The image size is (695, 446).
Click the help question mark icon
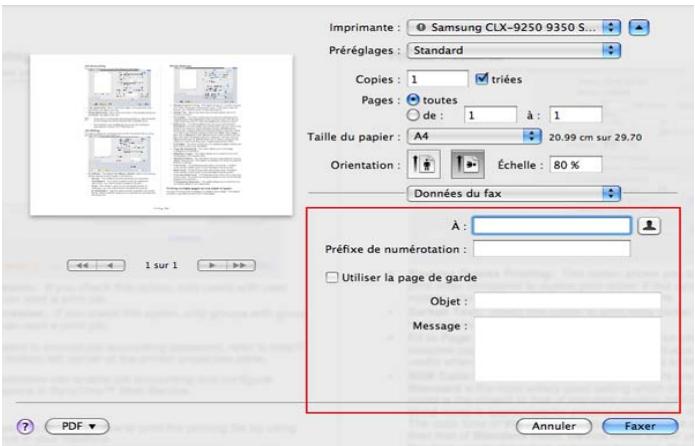pos(20,422)
